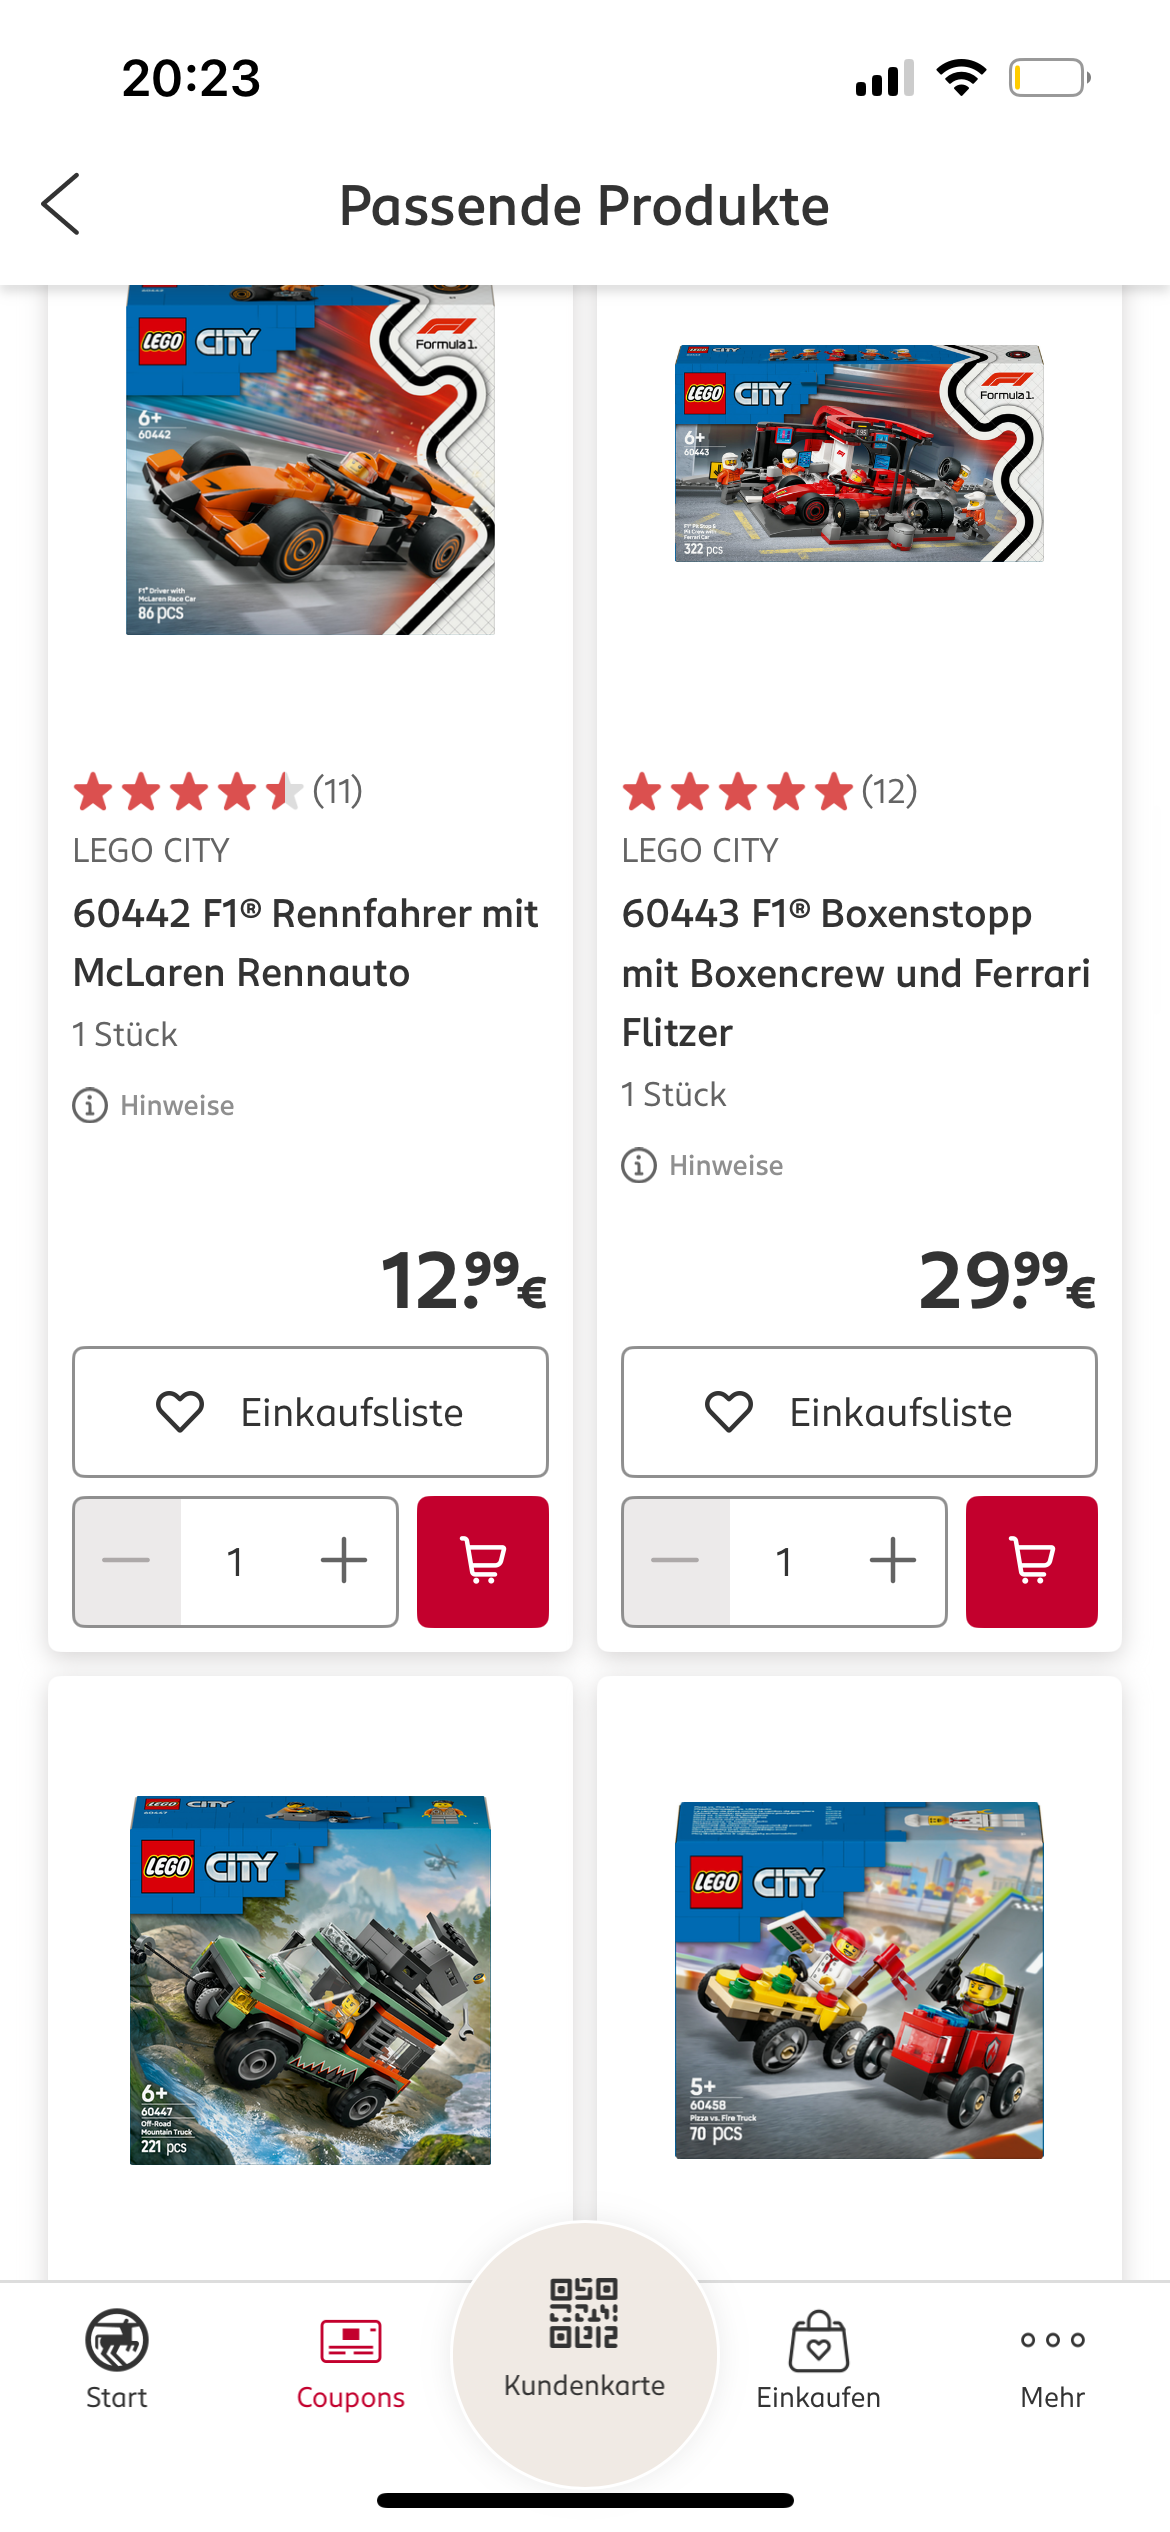
Task: Increase quantity of Ferrari Boxenstopp set
Action: tap(892, 1561)
